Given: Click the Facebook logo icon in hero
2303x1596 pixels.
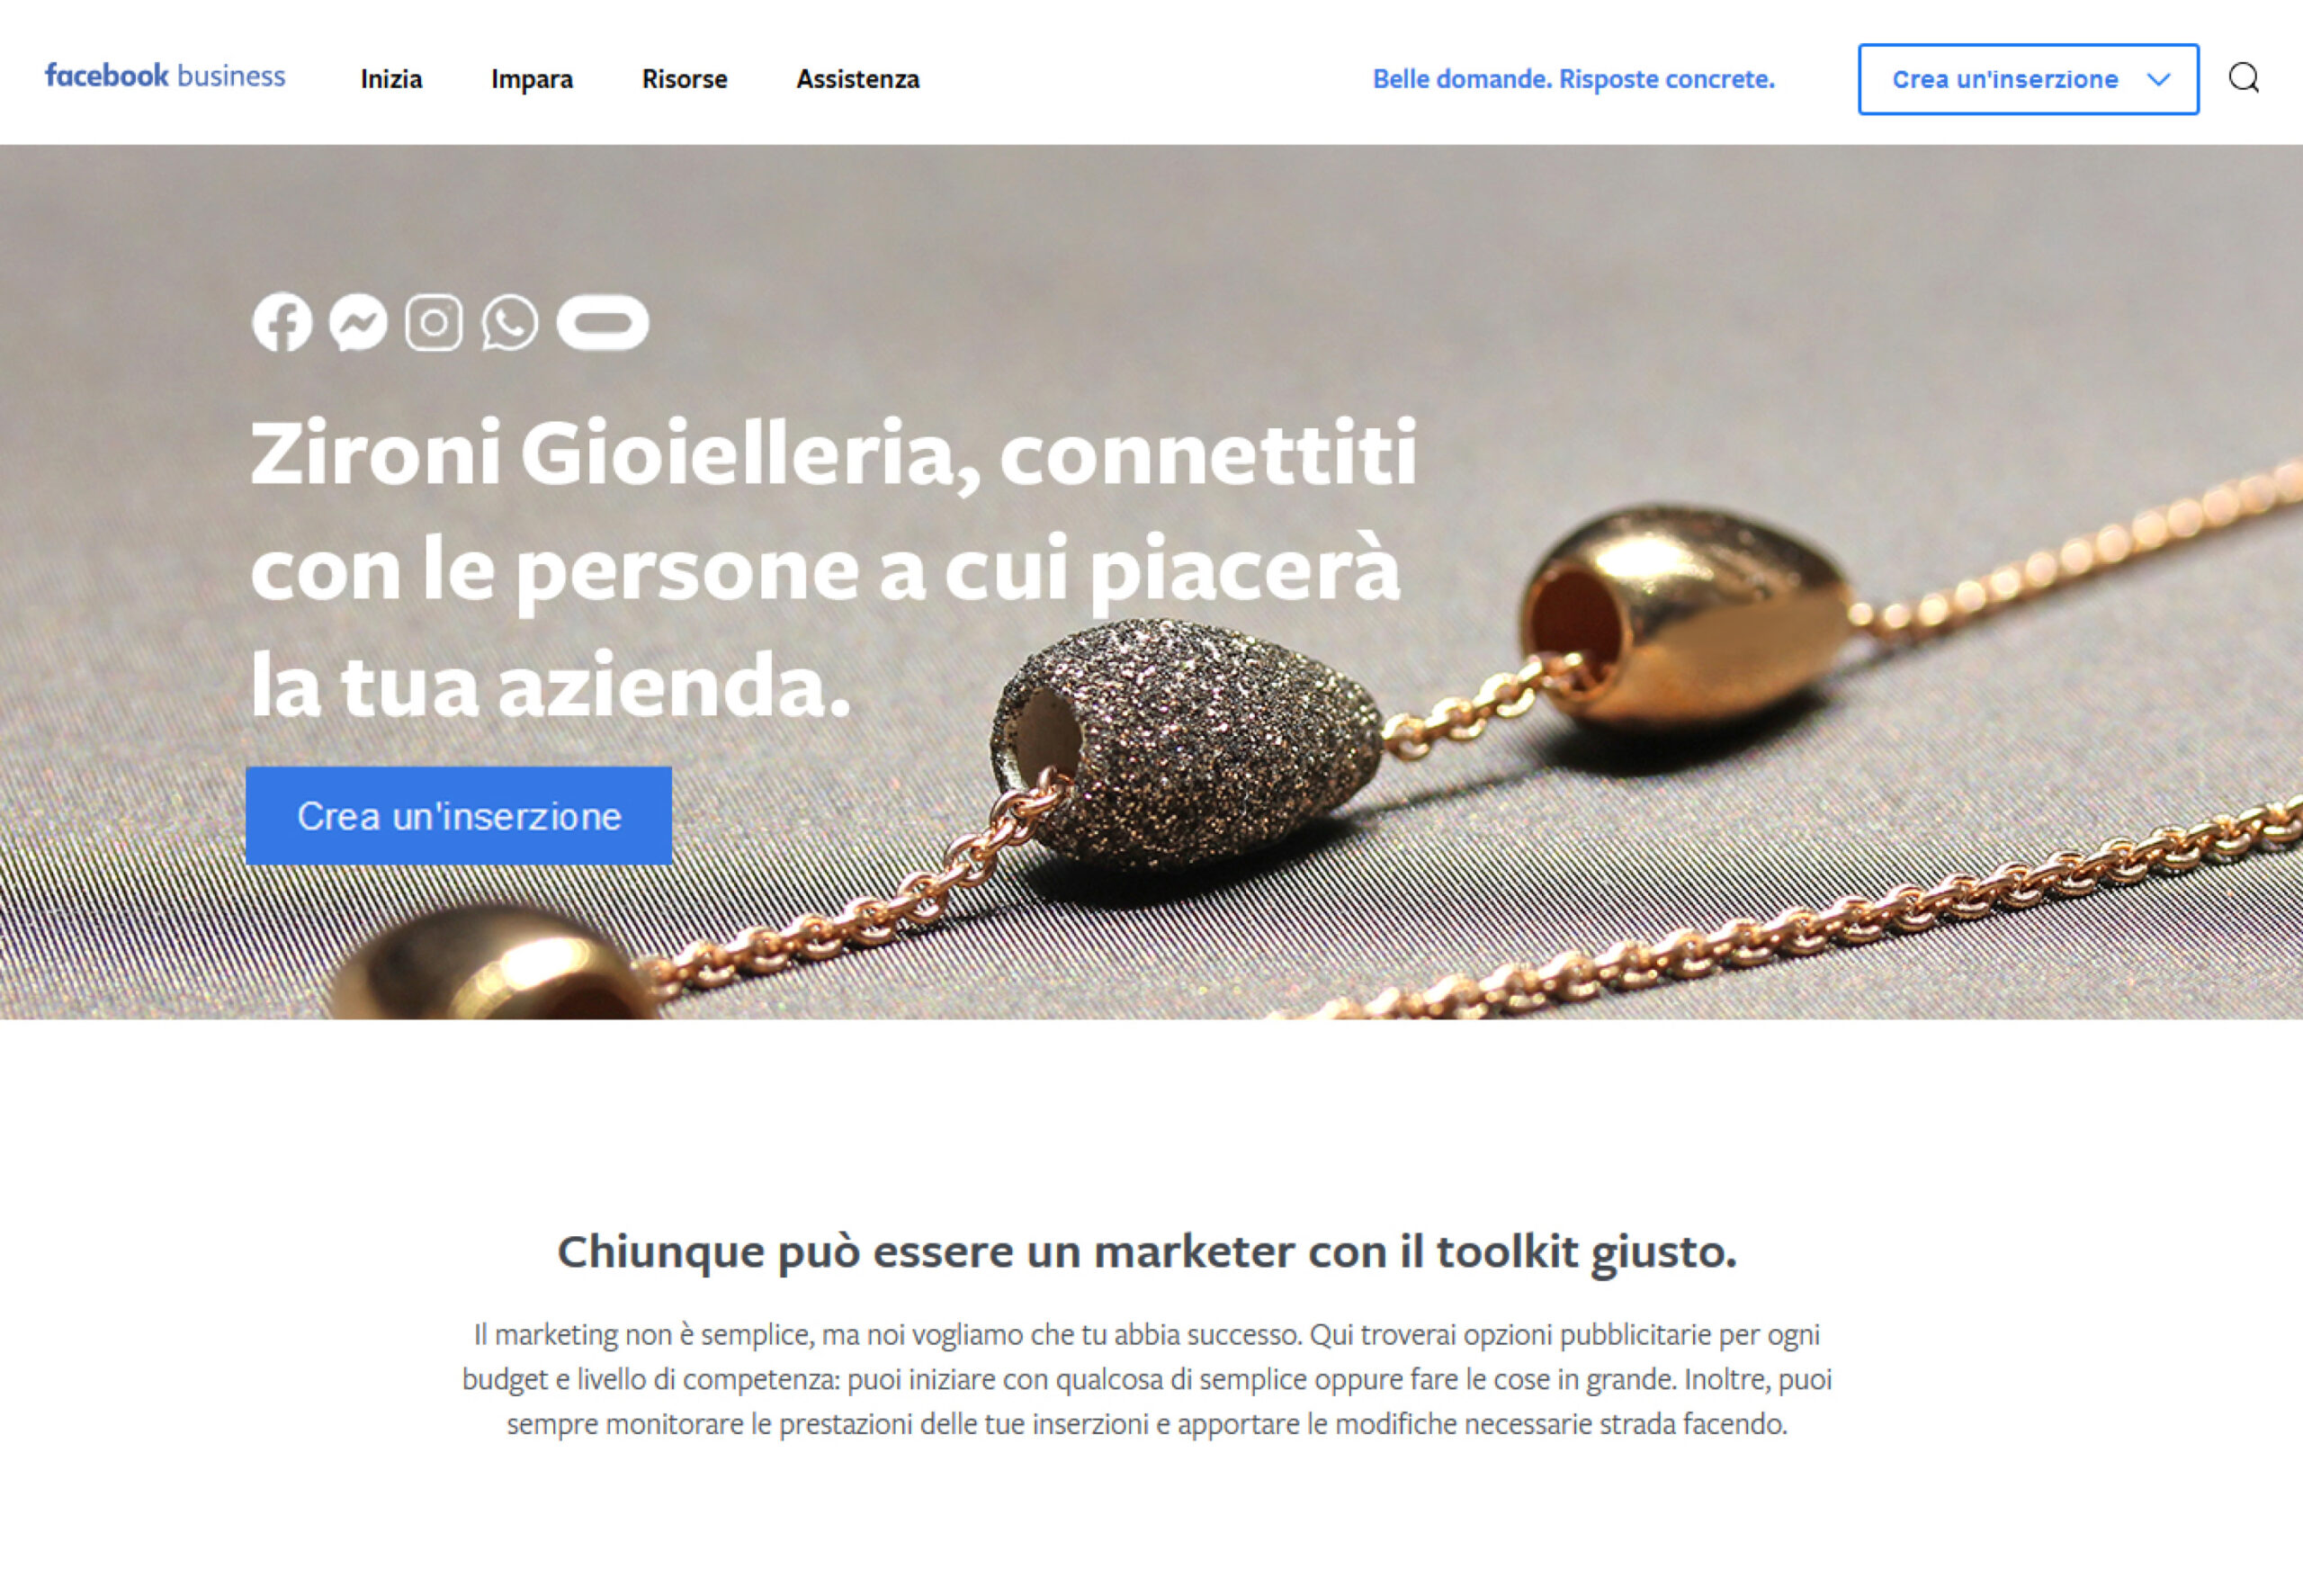Looking at the screenshot, I should point(281,322).
